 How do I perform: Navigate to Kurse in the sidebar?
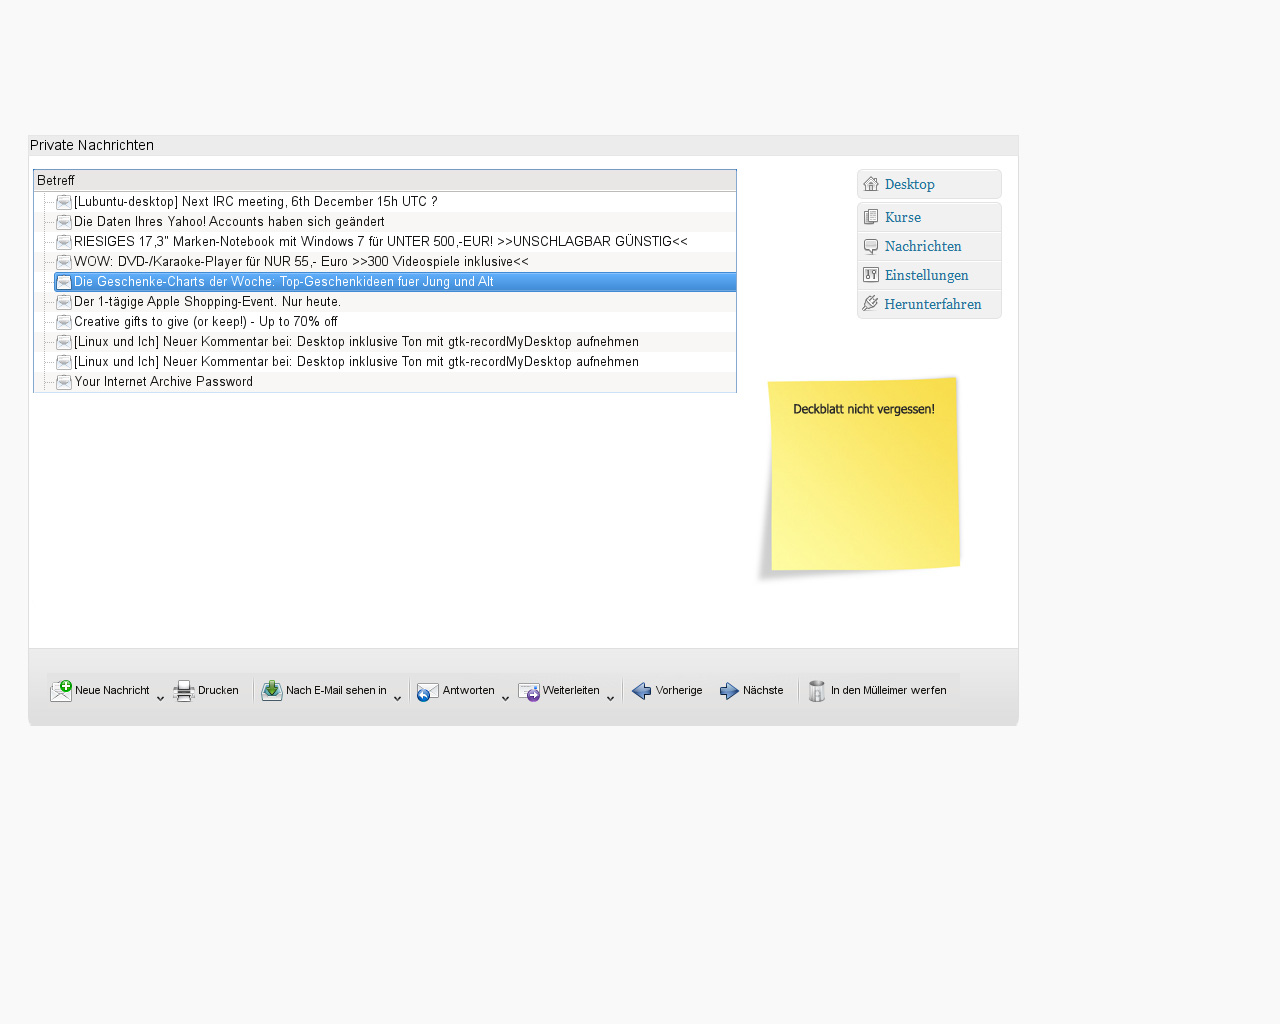[902, 217]
